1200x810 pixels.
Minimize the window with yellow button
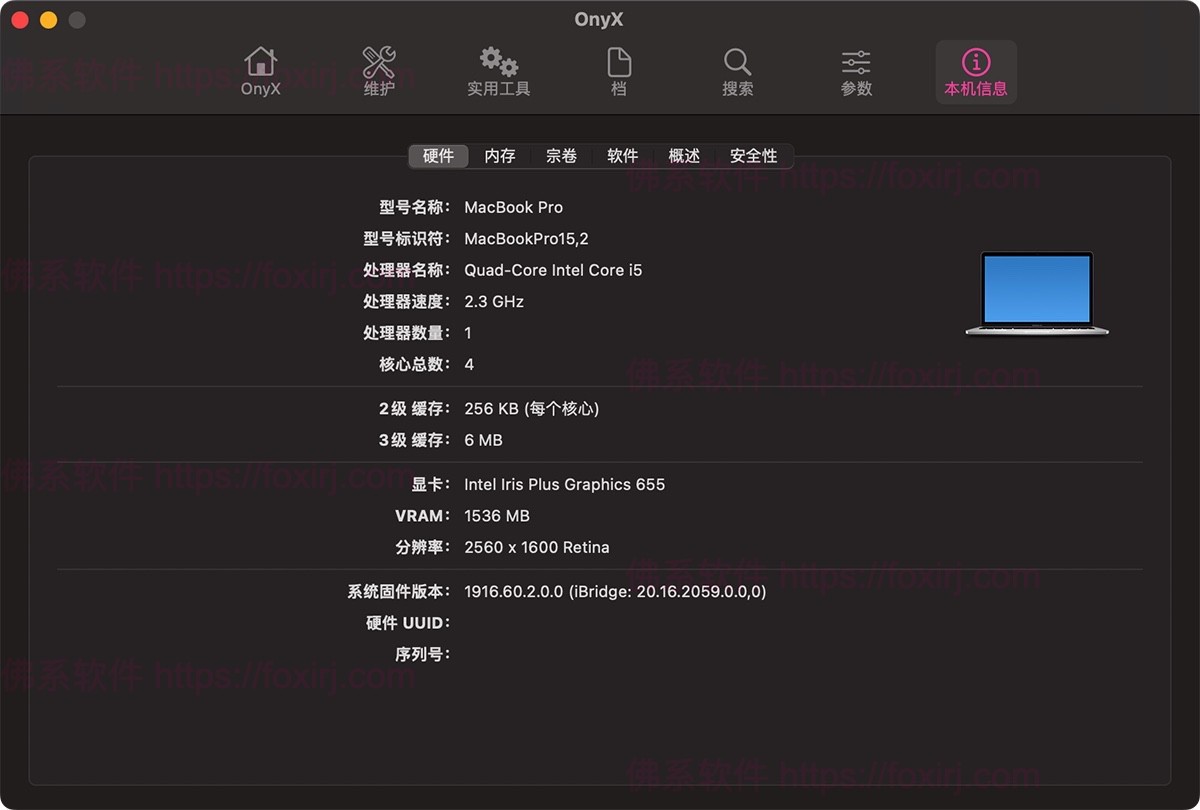pos(48,20)
